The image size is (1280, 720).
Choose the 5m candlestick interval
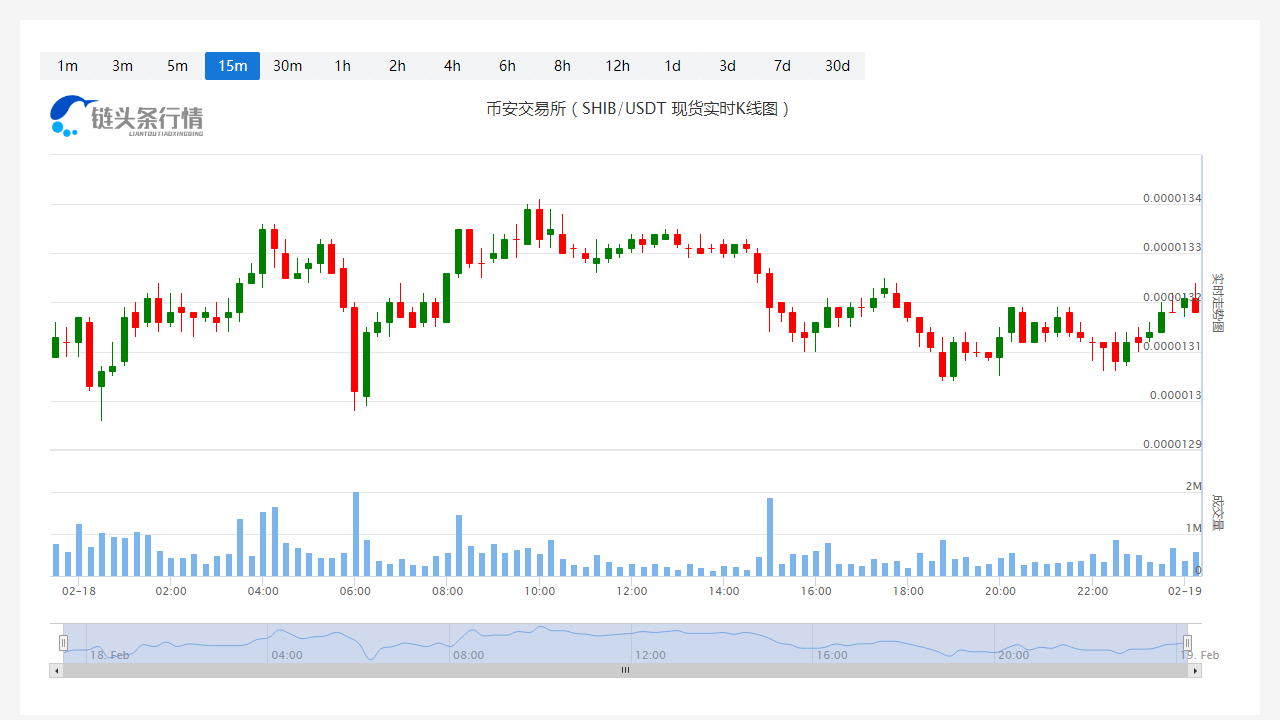click(x=177, y=66)
